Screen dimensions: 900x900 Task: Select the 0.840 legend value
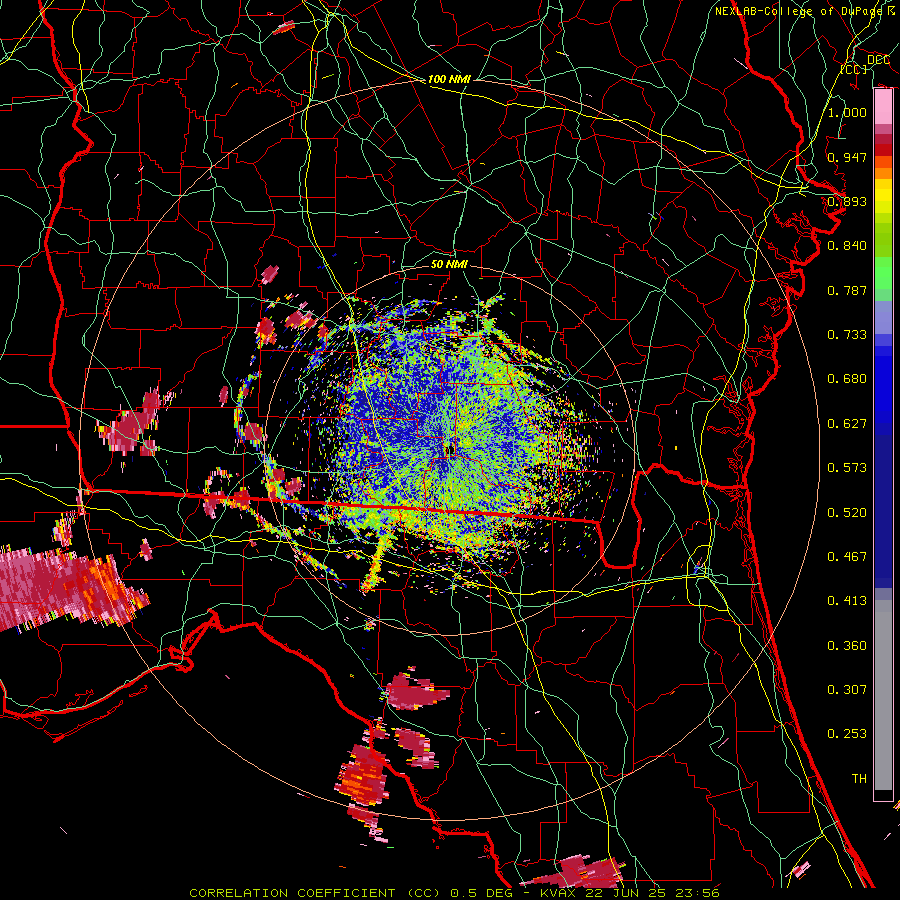(847, 246)
